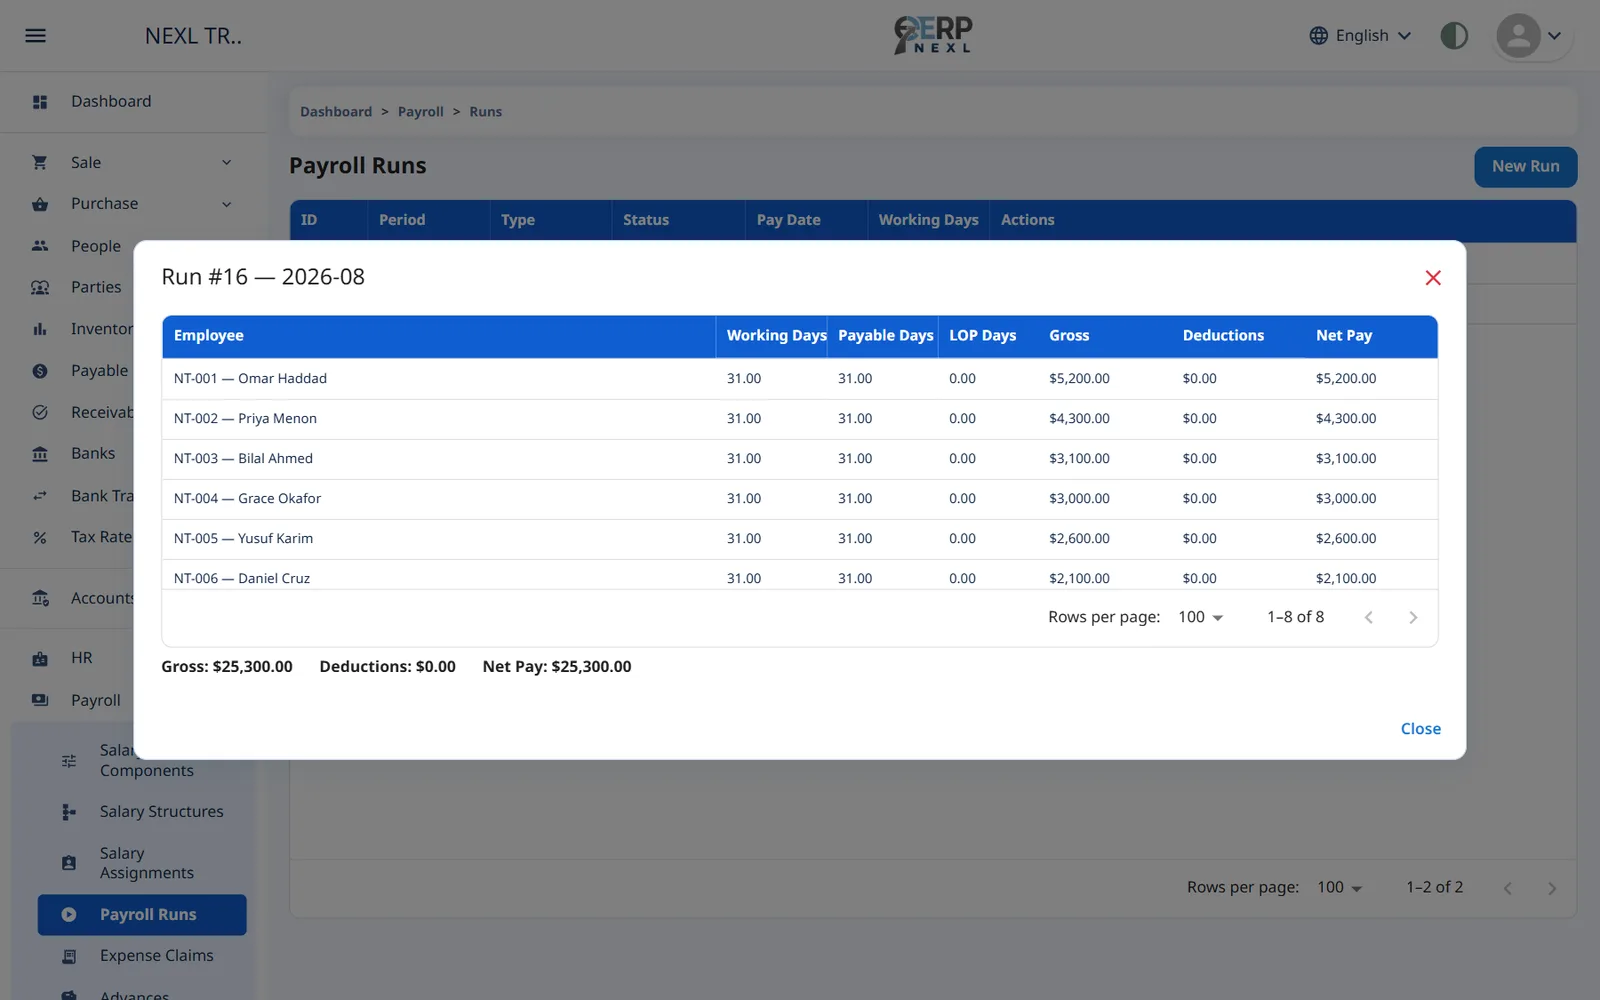Click the Purchase basket icon

(40, 204)
